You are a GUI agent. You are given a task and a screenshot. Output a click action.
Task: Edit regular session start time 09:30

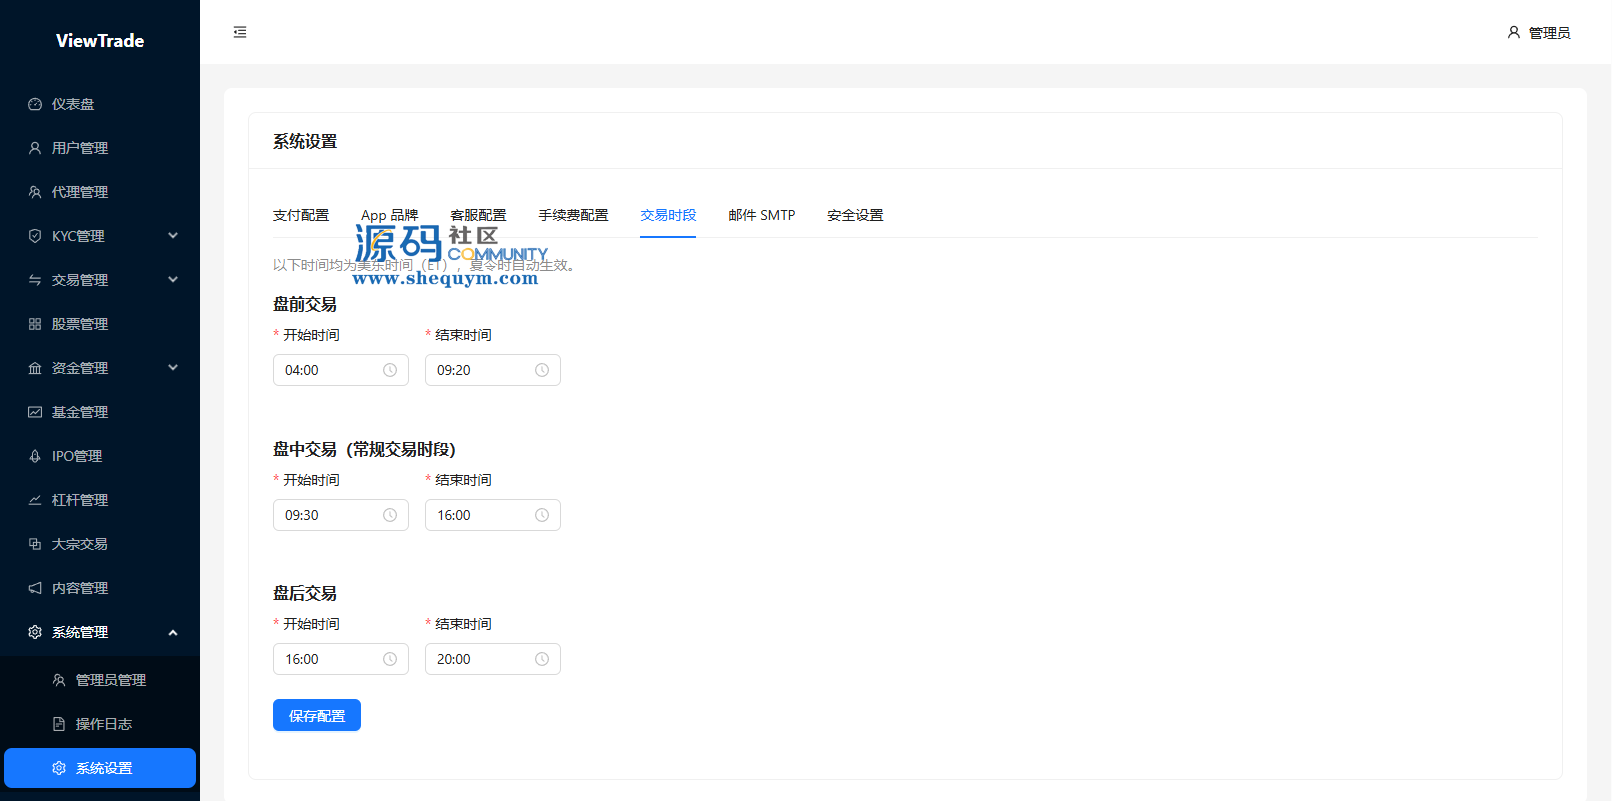pyautogui.click(x=341, y=515)
